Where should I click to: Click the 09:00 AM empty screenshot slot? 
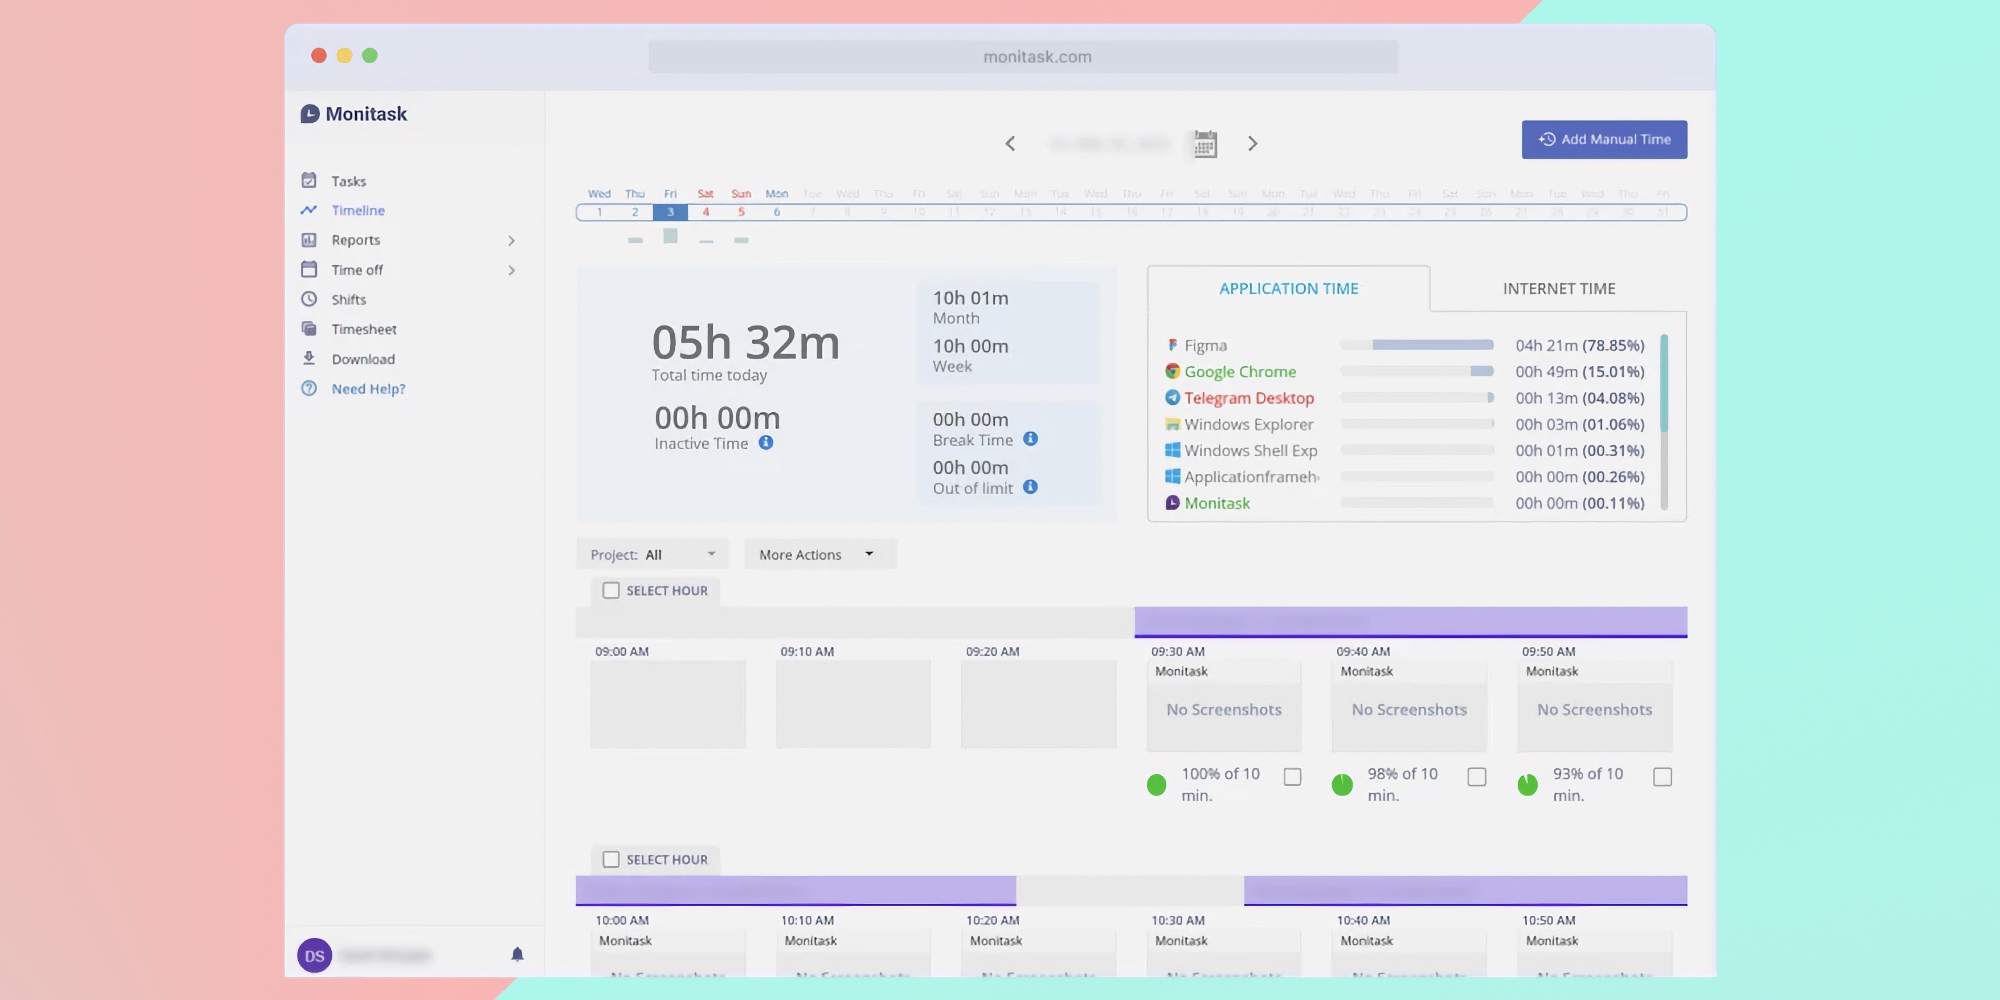click(668, 704)
